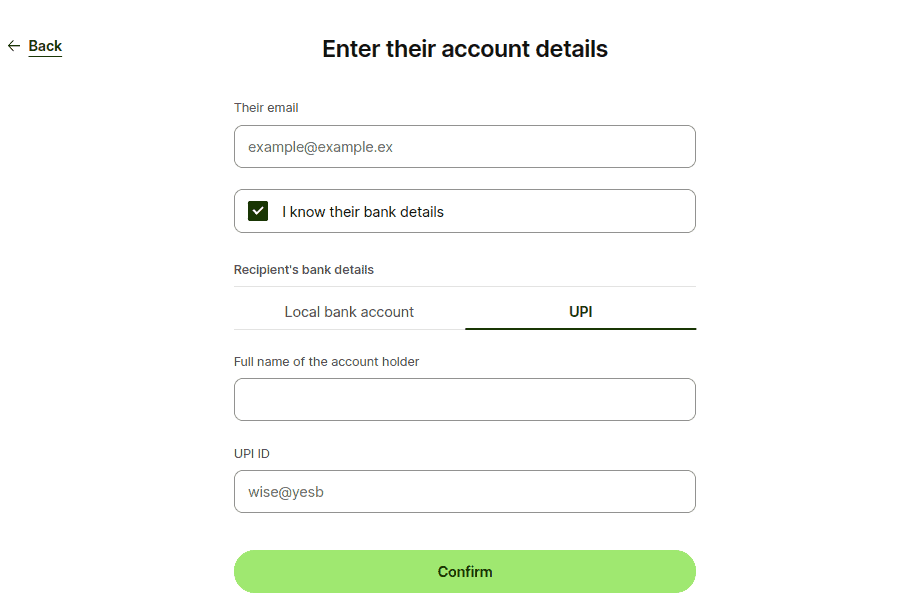Click the 'Their email' field label
This screenshot has height=611, width=916.
coord(266,108)
